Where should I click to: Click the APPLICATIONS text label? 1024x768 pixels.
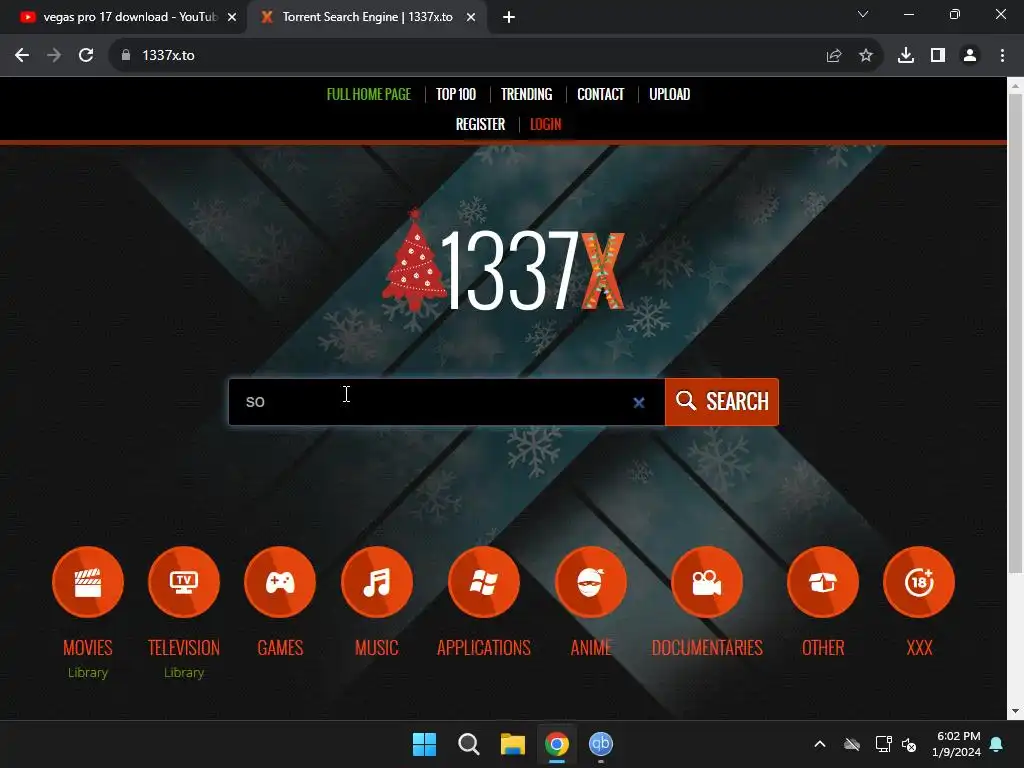tap(484, 647)
